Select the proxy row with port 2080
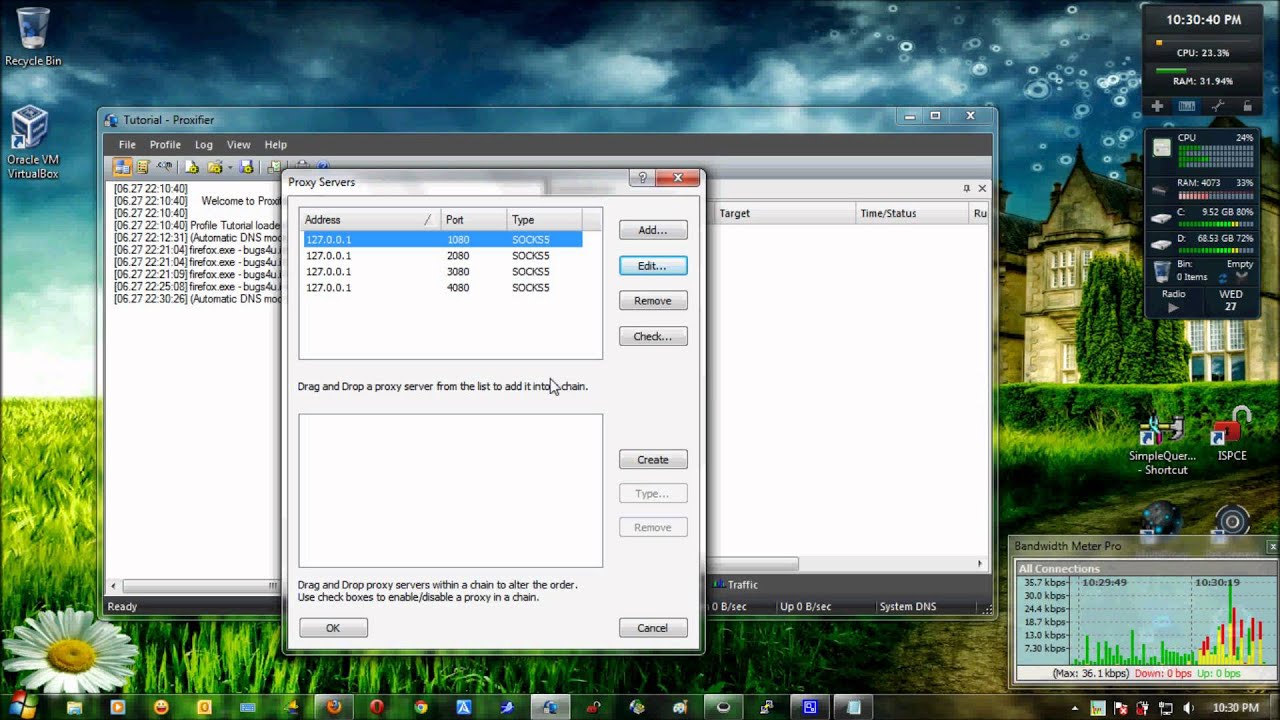1280x720 pixels. point(442,256)
